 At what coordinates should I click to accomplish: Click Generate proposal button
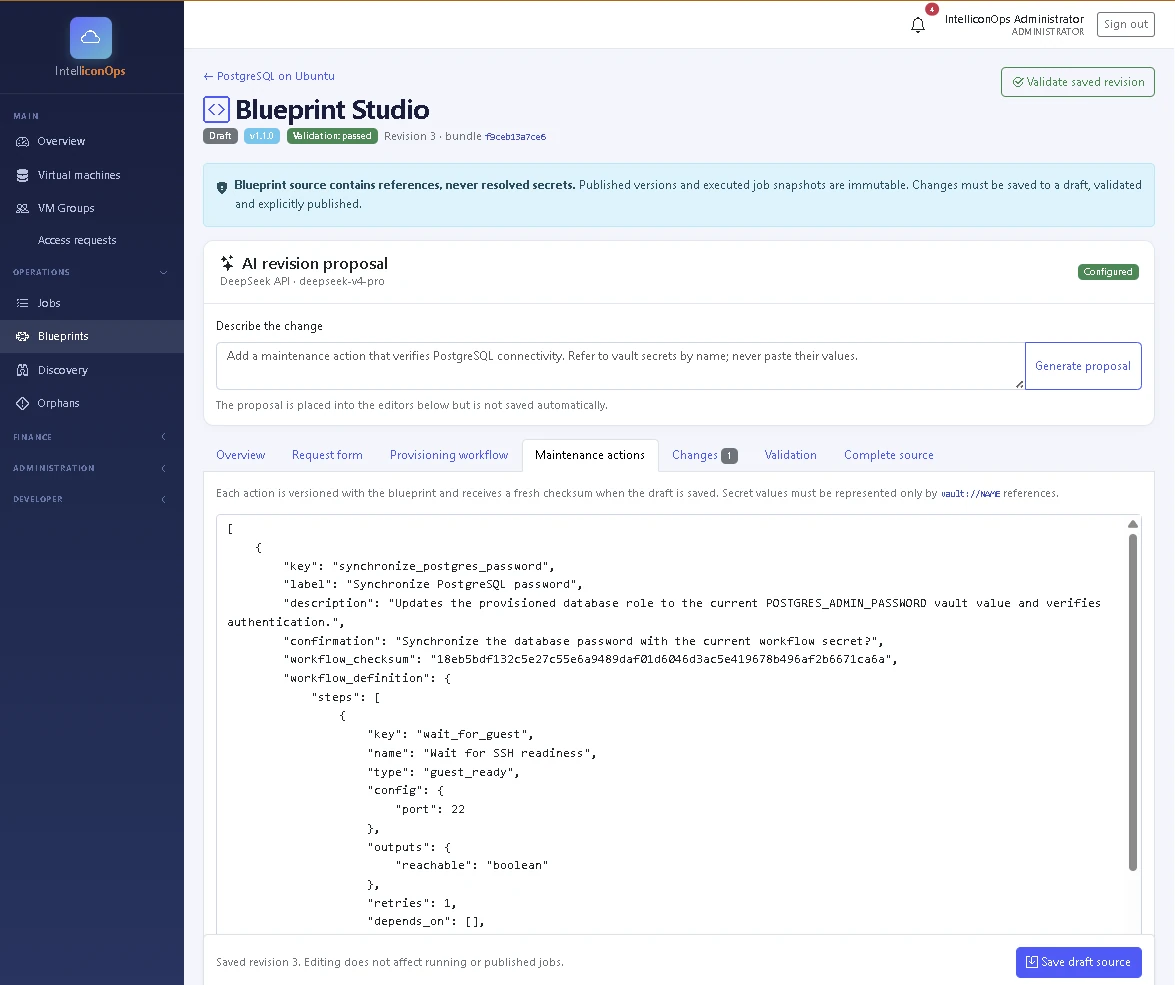click(1083, 366)
